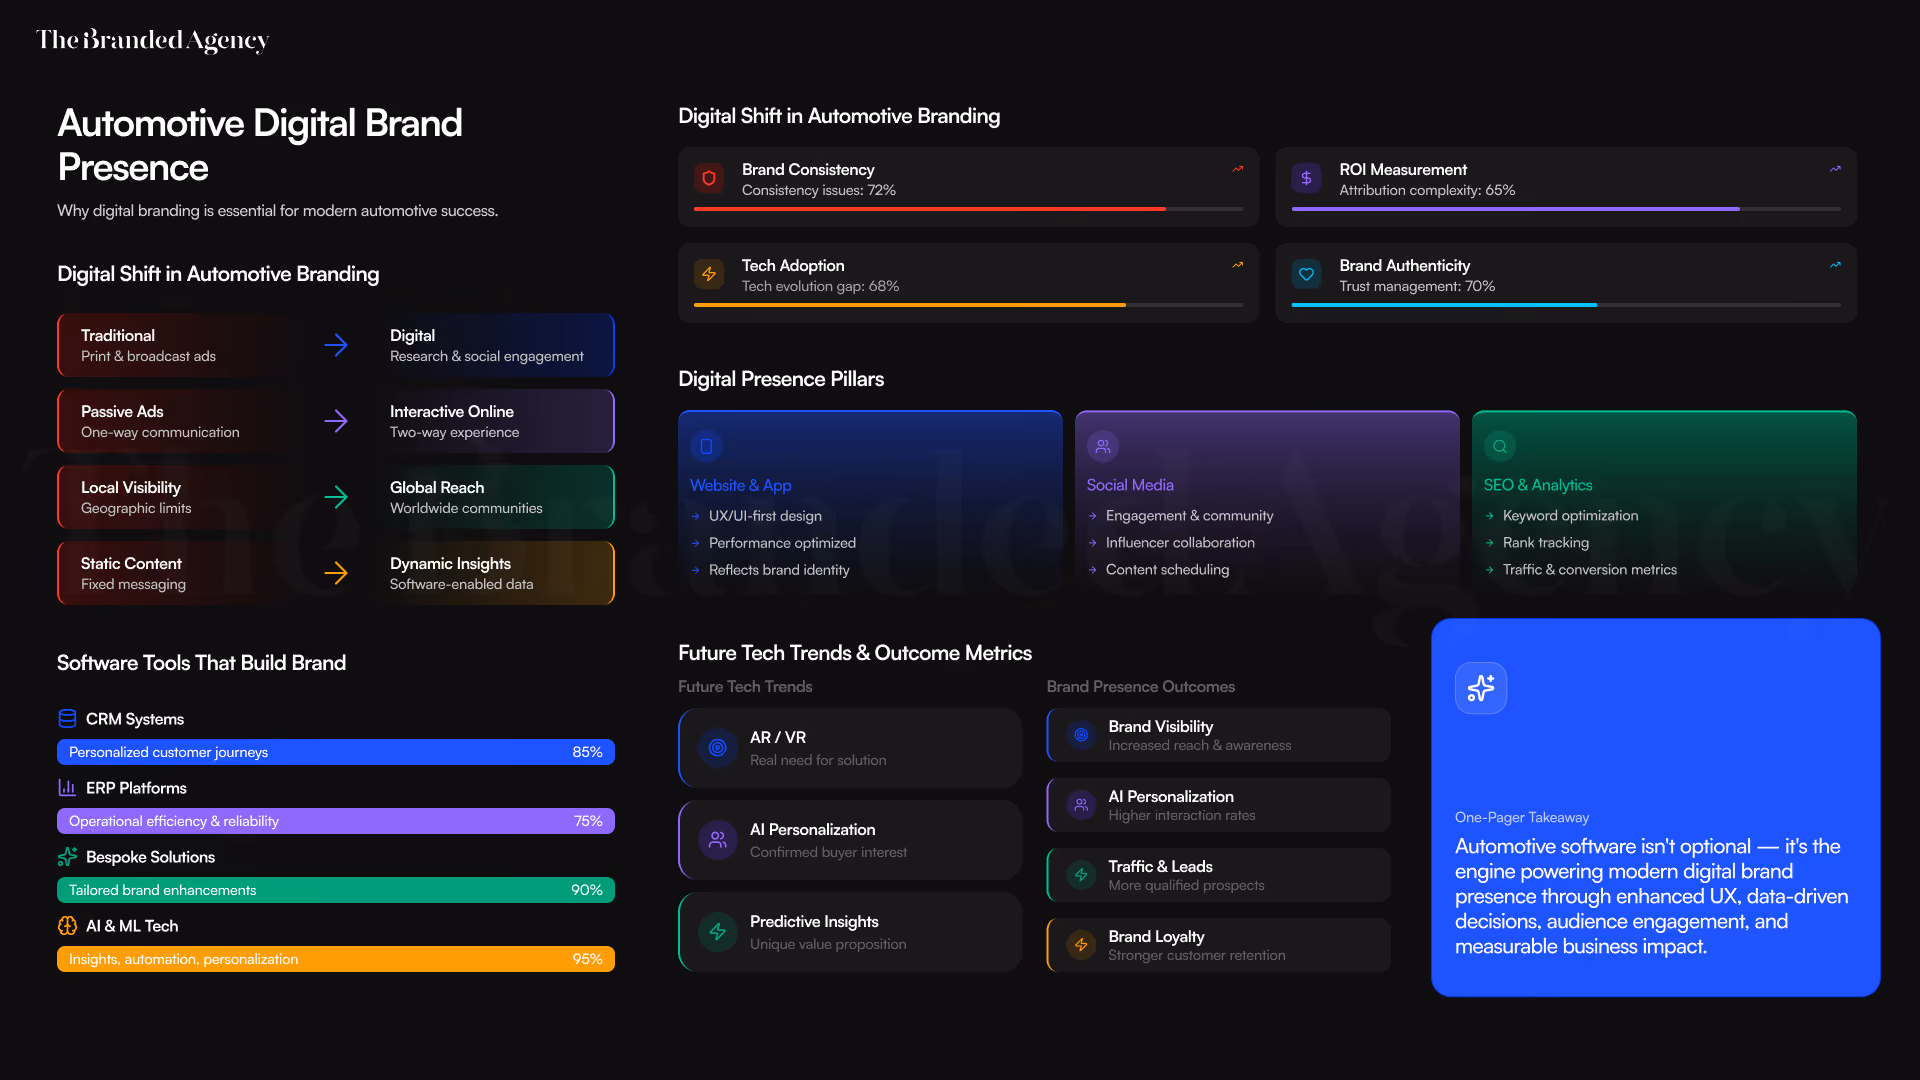Click arrow between Passive Ads and Interactive Online
Viewport: 1920px width, 1080px height.
pyautogui.click(x=336, y=421)
